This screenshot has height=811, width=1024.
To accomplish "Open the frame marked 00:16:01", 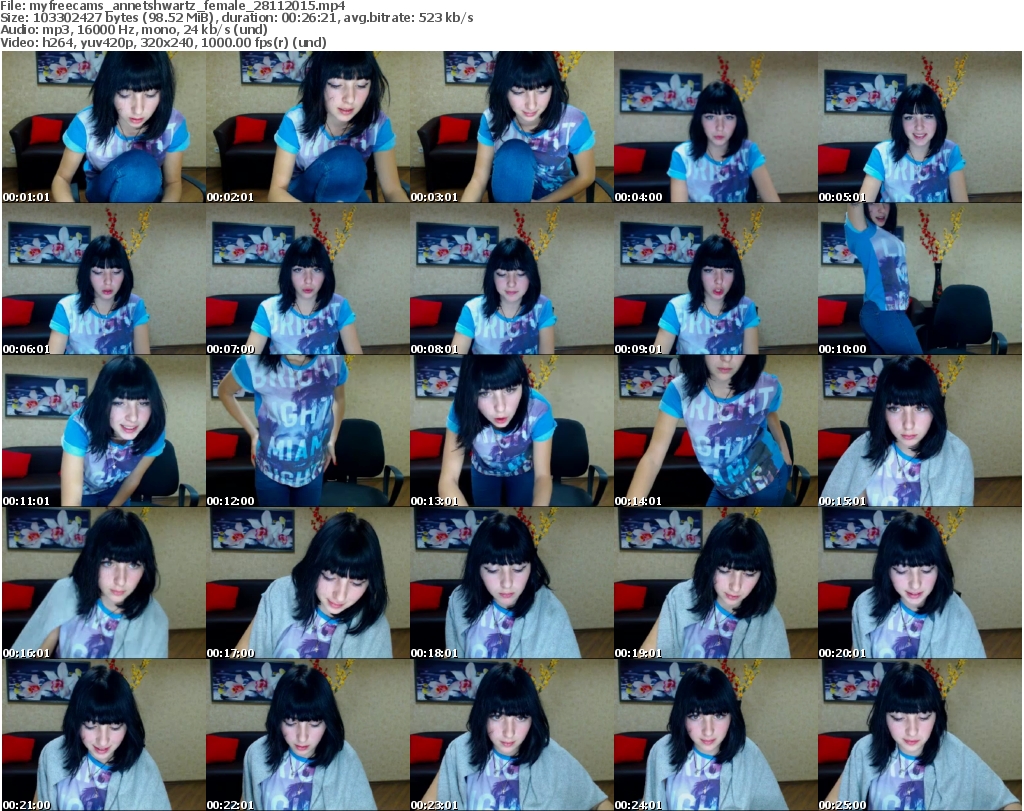I will [104, 583].
